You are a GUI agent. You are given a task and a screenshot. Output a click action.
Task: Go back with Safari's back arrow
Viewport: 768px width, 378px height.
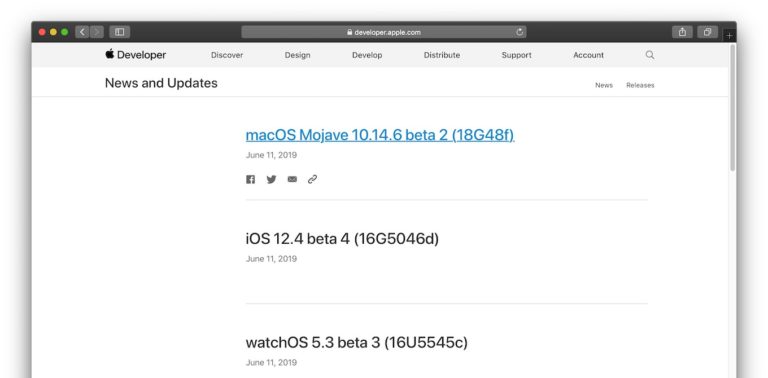(82, 32)
